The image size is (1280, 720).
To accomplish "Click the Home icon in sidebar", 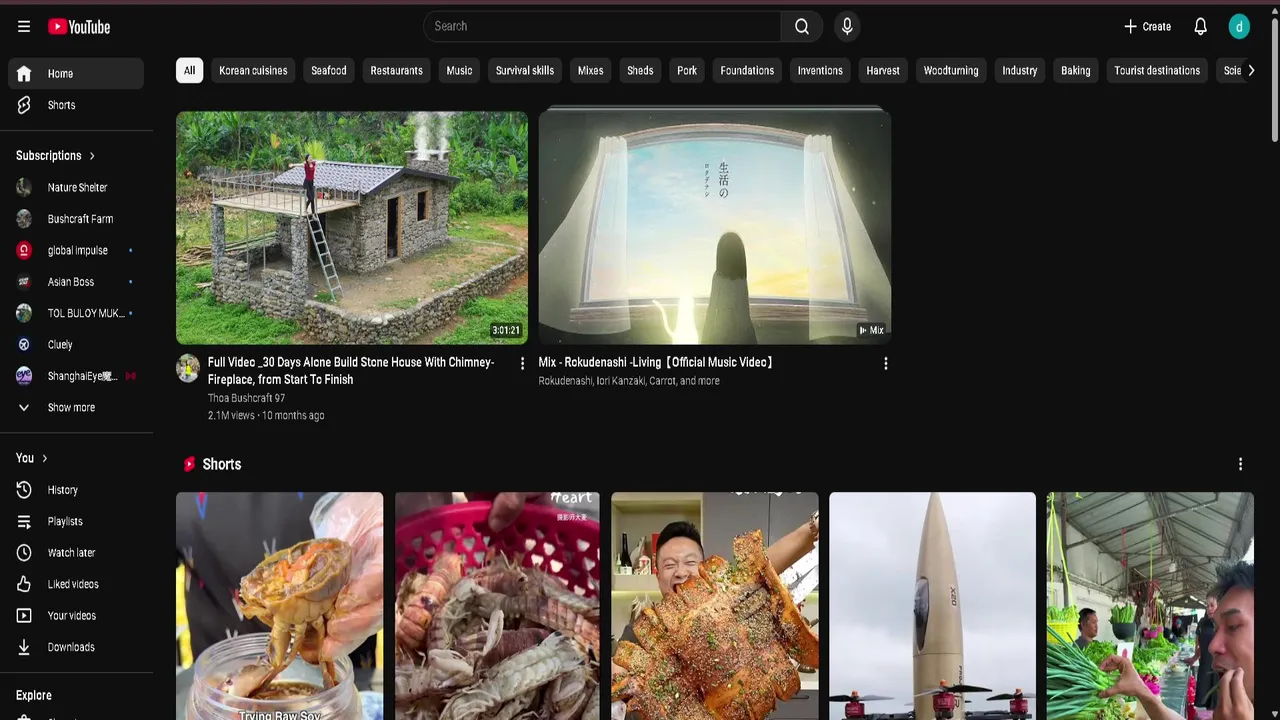I will point(24,74).
